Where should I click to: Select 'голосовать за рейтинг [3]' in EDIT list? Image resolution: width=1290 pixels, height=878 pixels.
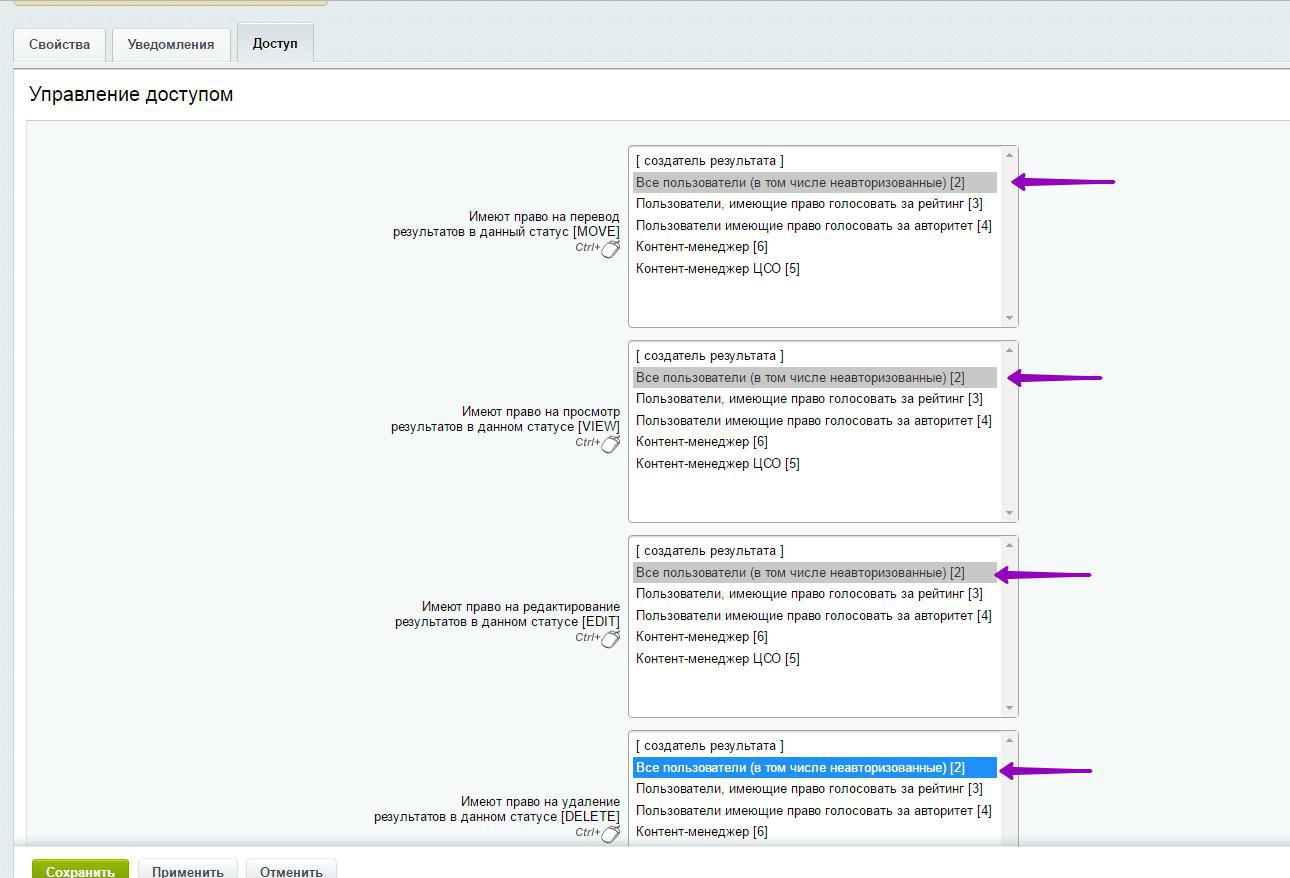point(815,594)
